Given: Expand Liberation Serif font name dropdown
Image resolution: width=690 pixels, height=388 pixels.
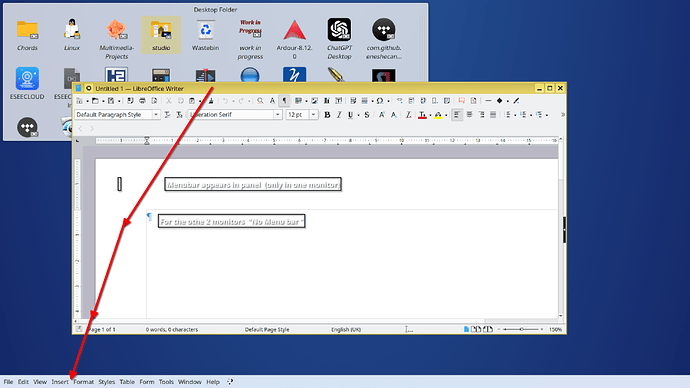Looking at the screenshot, I should [x=278, y=115].
